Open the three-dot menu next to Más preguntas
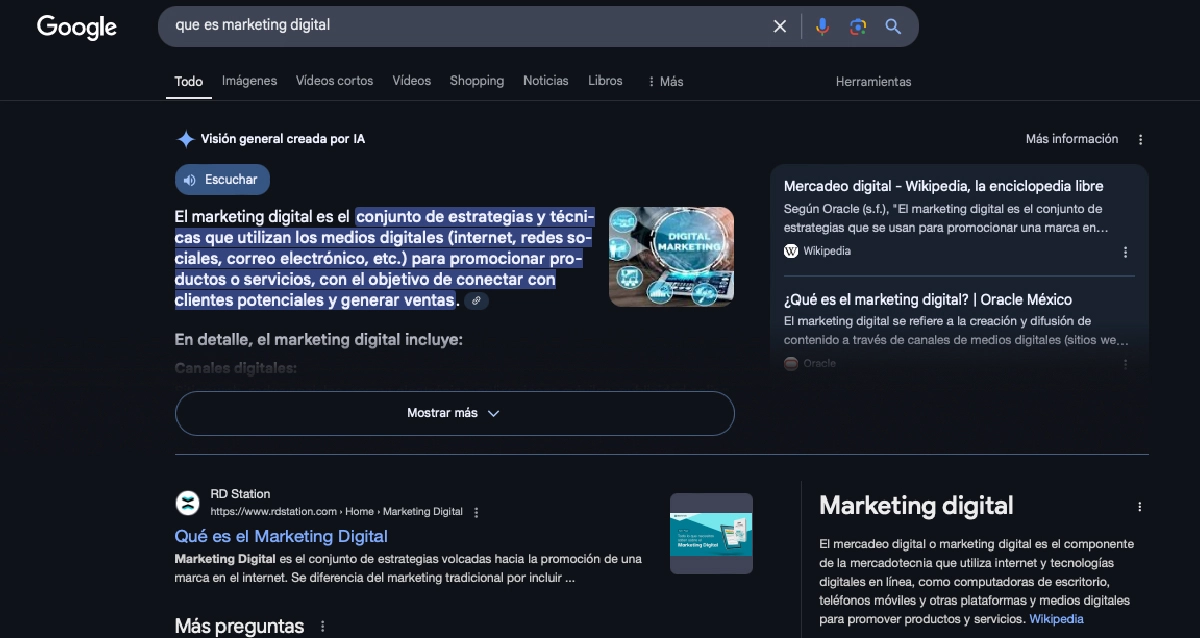This screenshot has width=1200, height=638. click(322, 625)
